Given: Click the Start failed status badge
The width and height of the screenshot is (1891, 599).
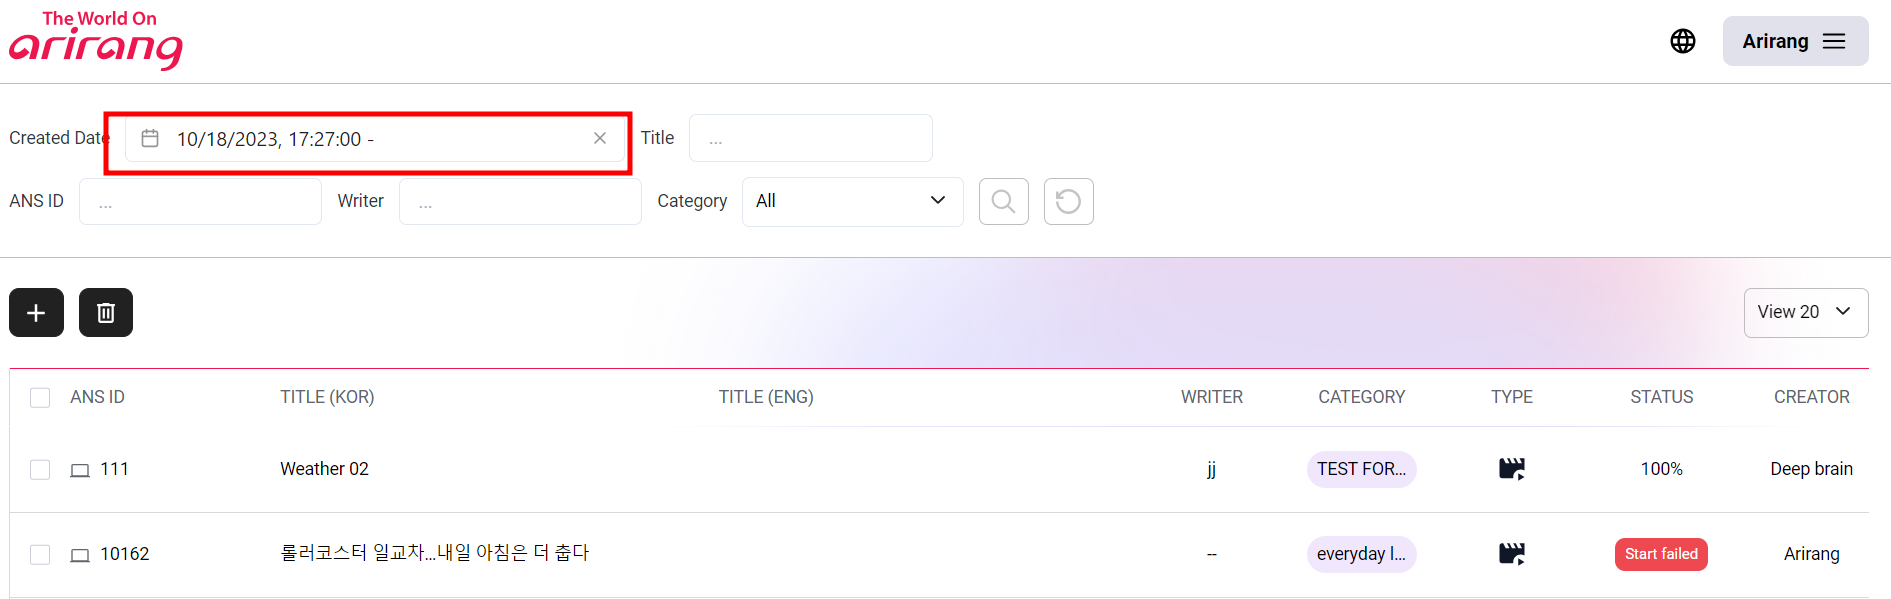Looking at the screenshot, I should pyautogui.click(x=1661, y=554).
